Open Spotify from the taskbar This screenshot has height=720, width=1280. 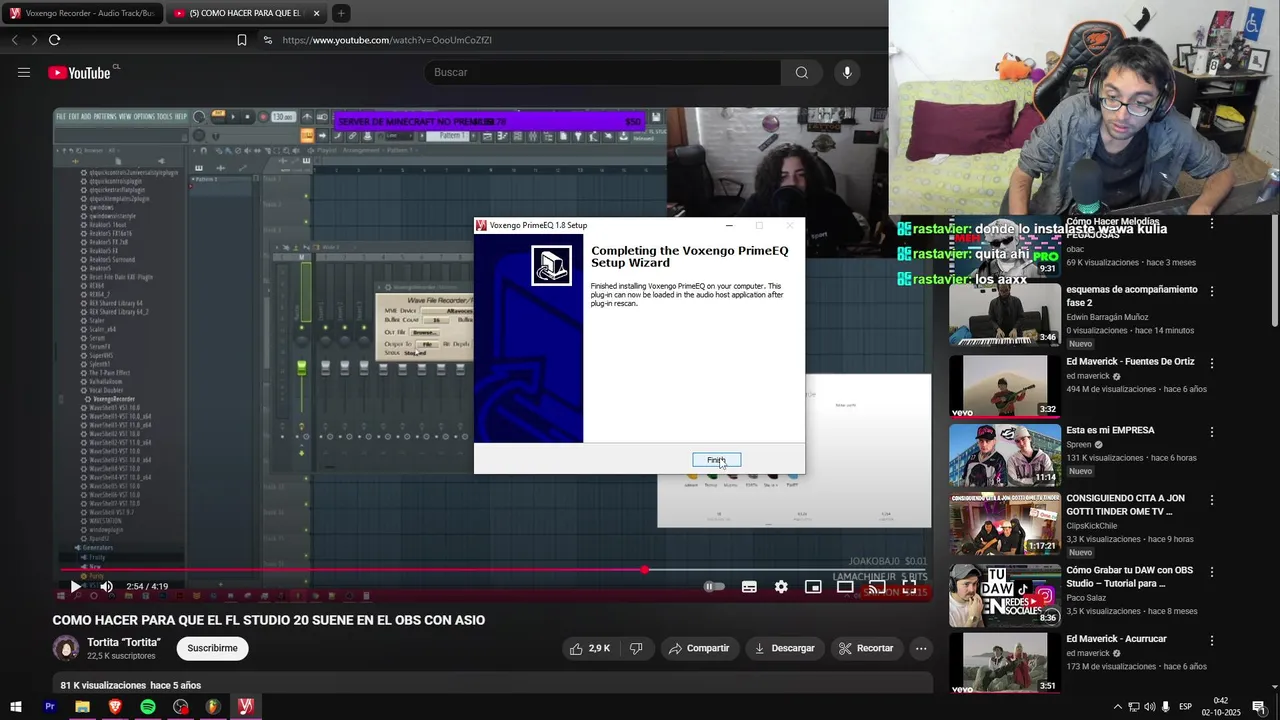pos(148,707)
